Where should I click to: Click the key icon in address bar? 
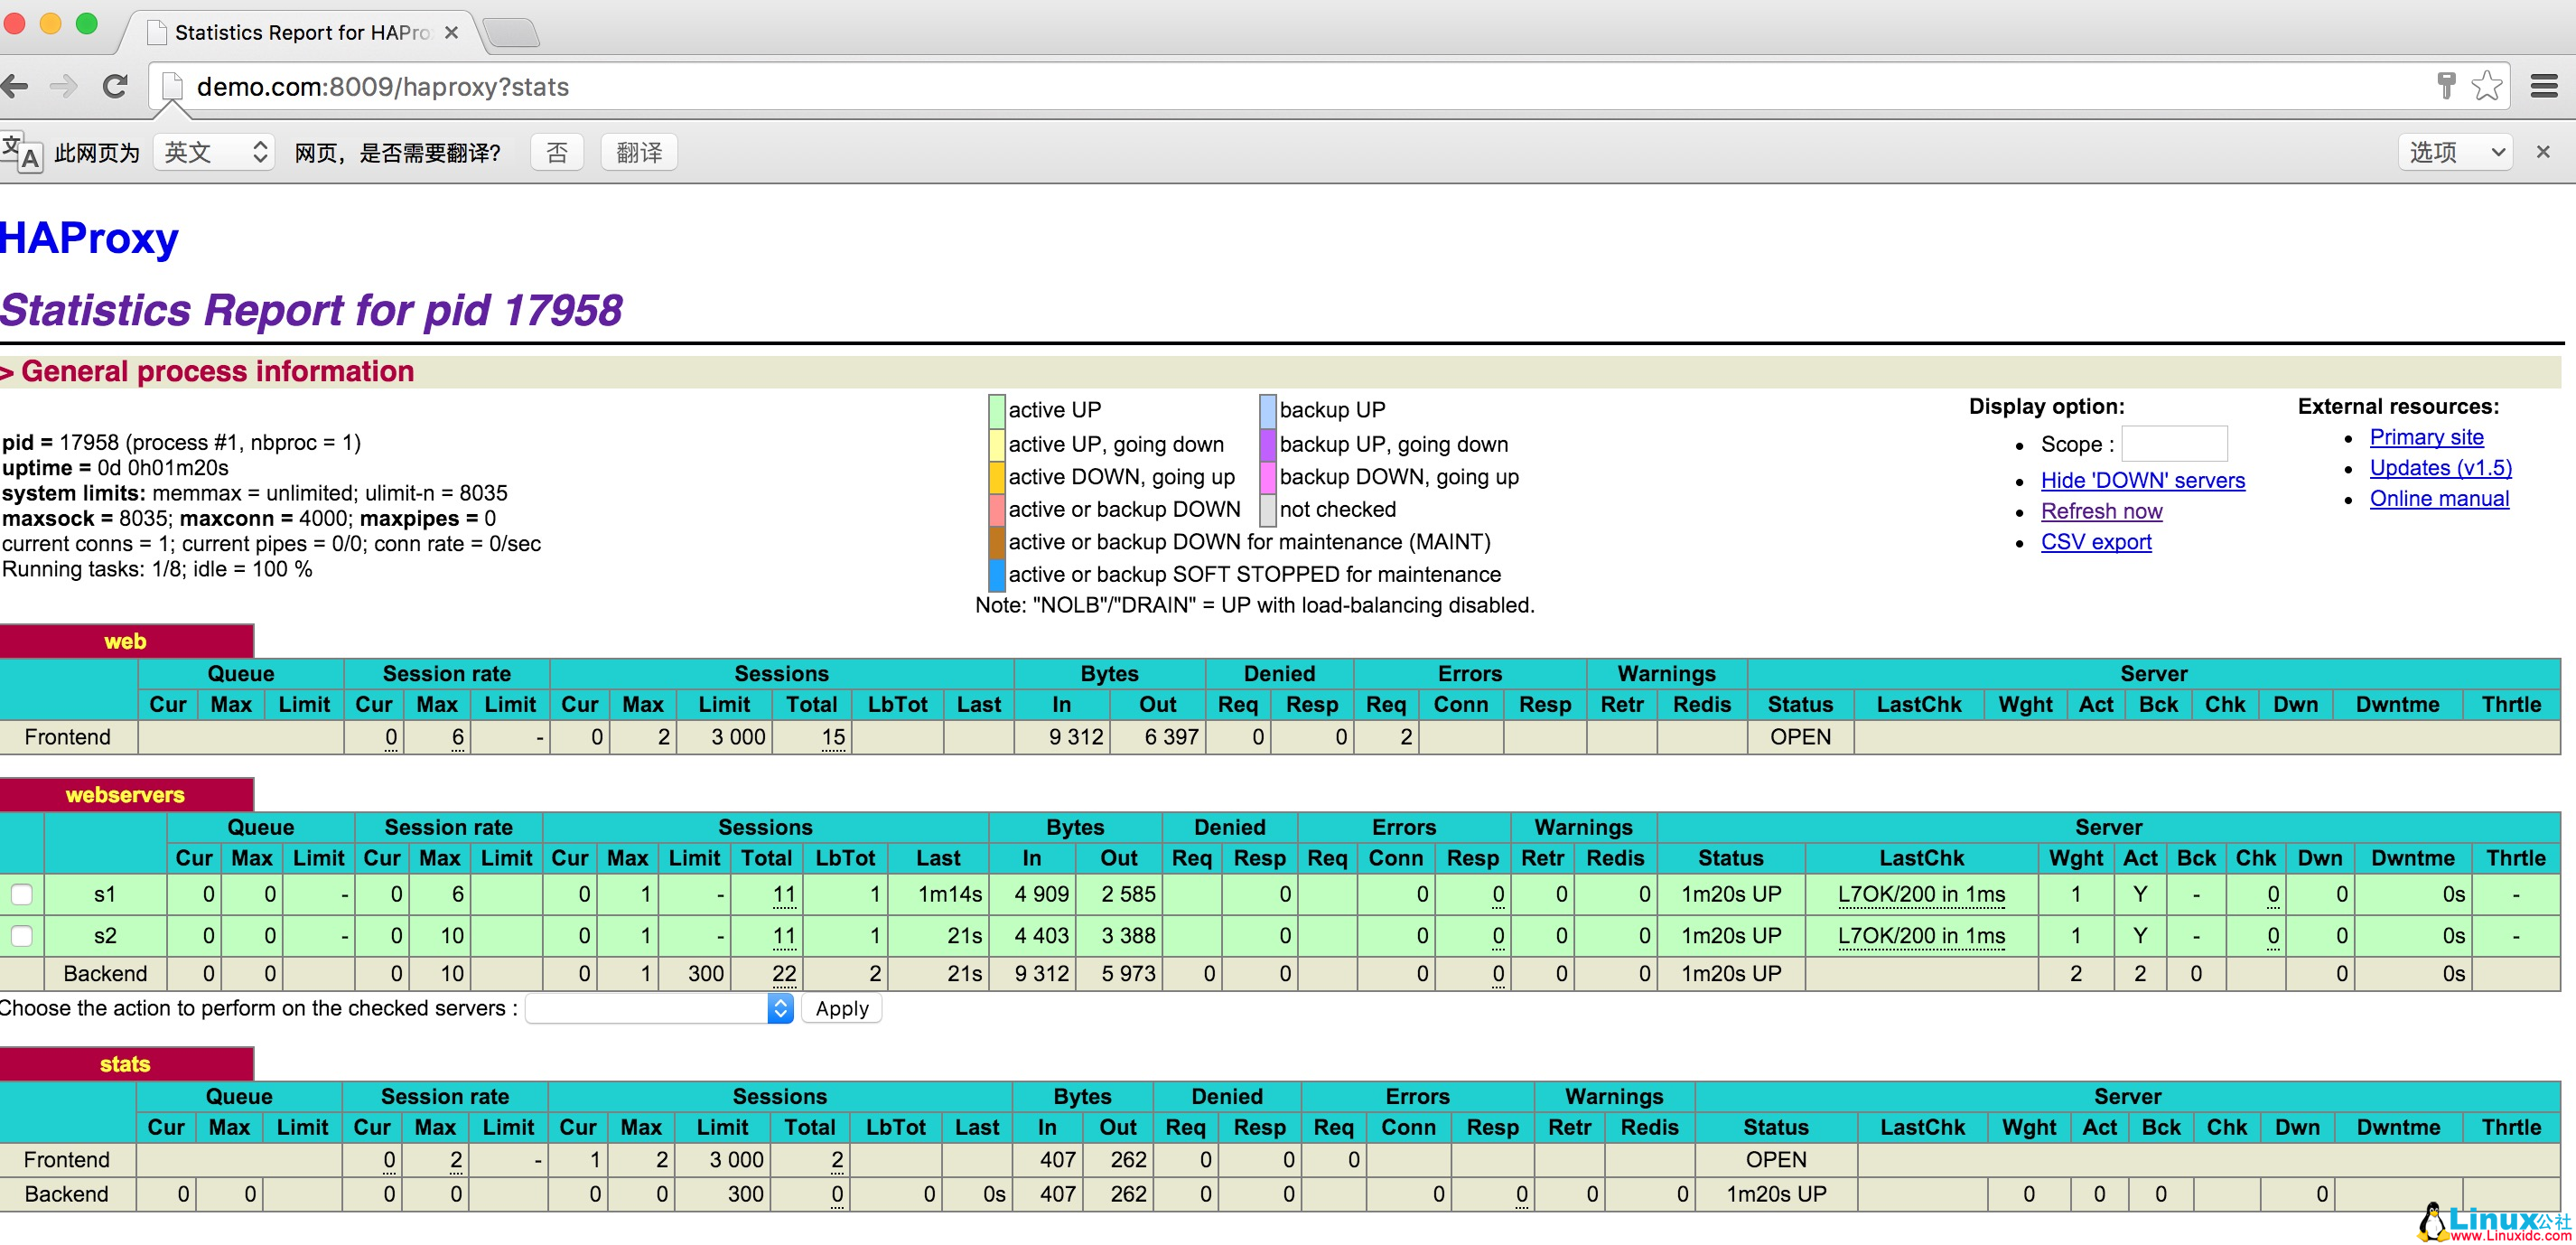[x=2446, y=86]
